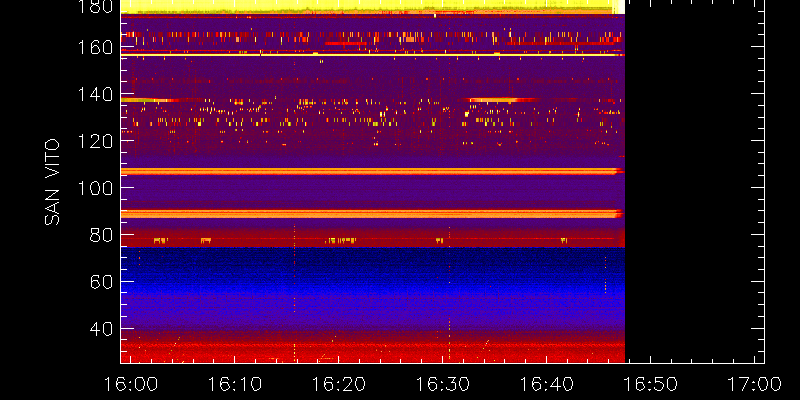Click the 40 frequency axis label
Screen dimensions: 800x400
(101, 329)
